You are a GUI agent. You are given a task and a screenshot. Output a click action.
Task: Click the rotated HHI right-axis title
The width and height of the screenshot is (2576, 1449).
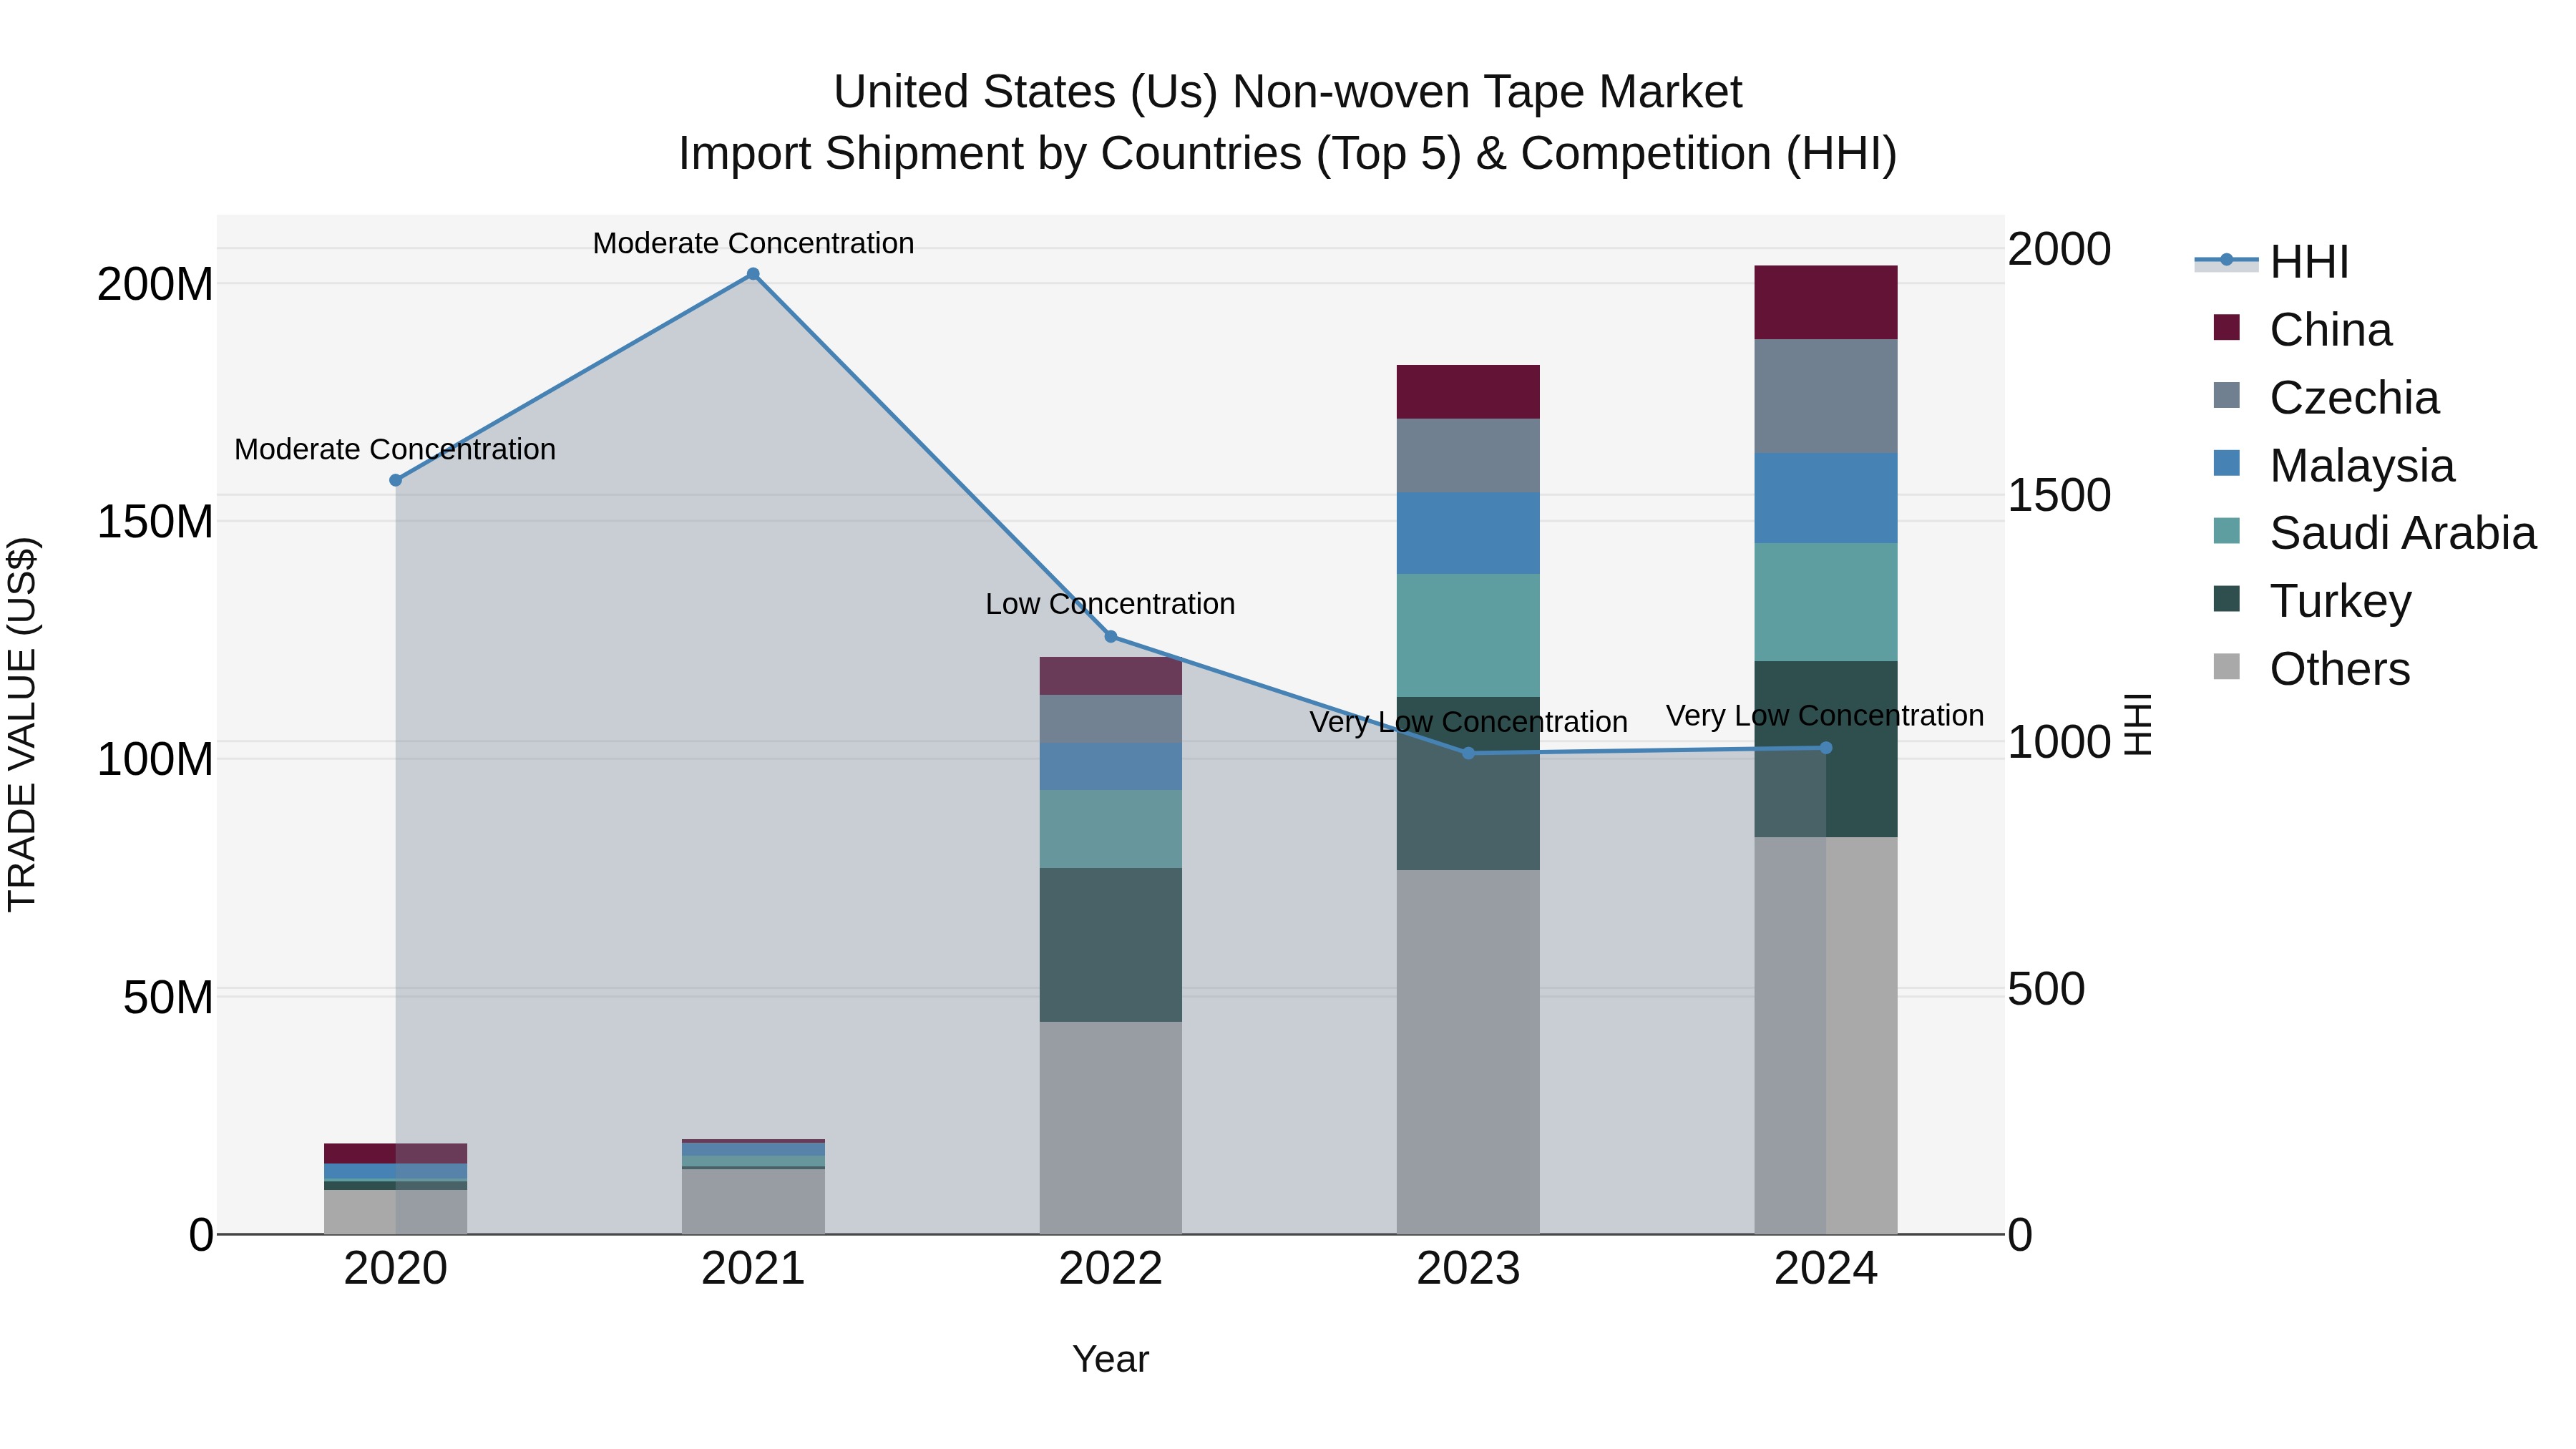click(2137, 724)
